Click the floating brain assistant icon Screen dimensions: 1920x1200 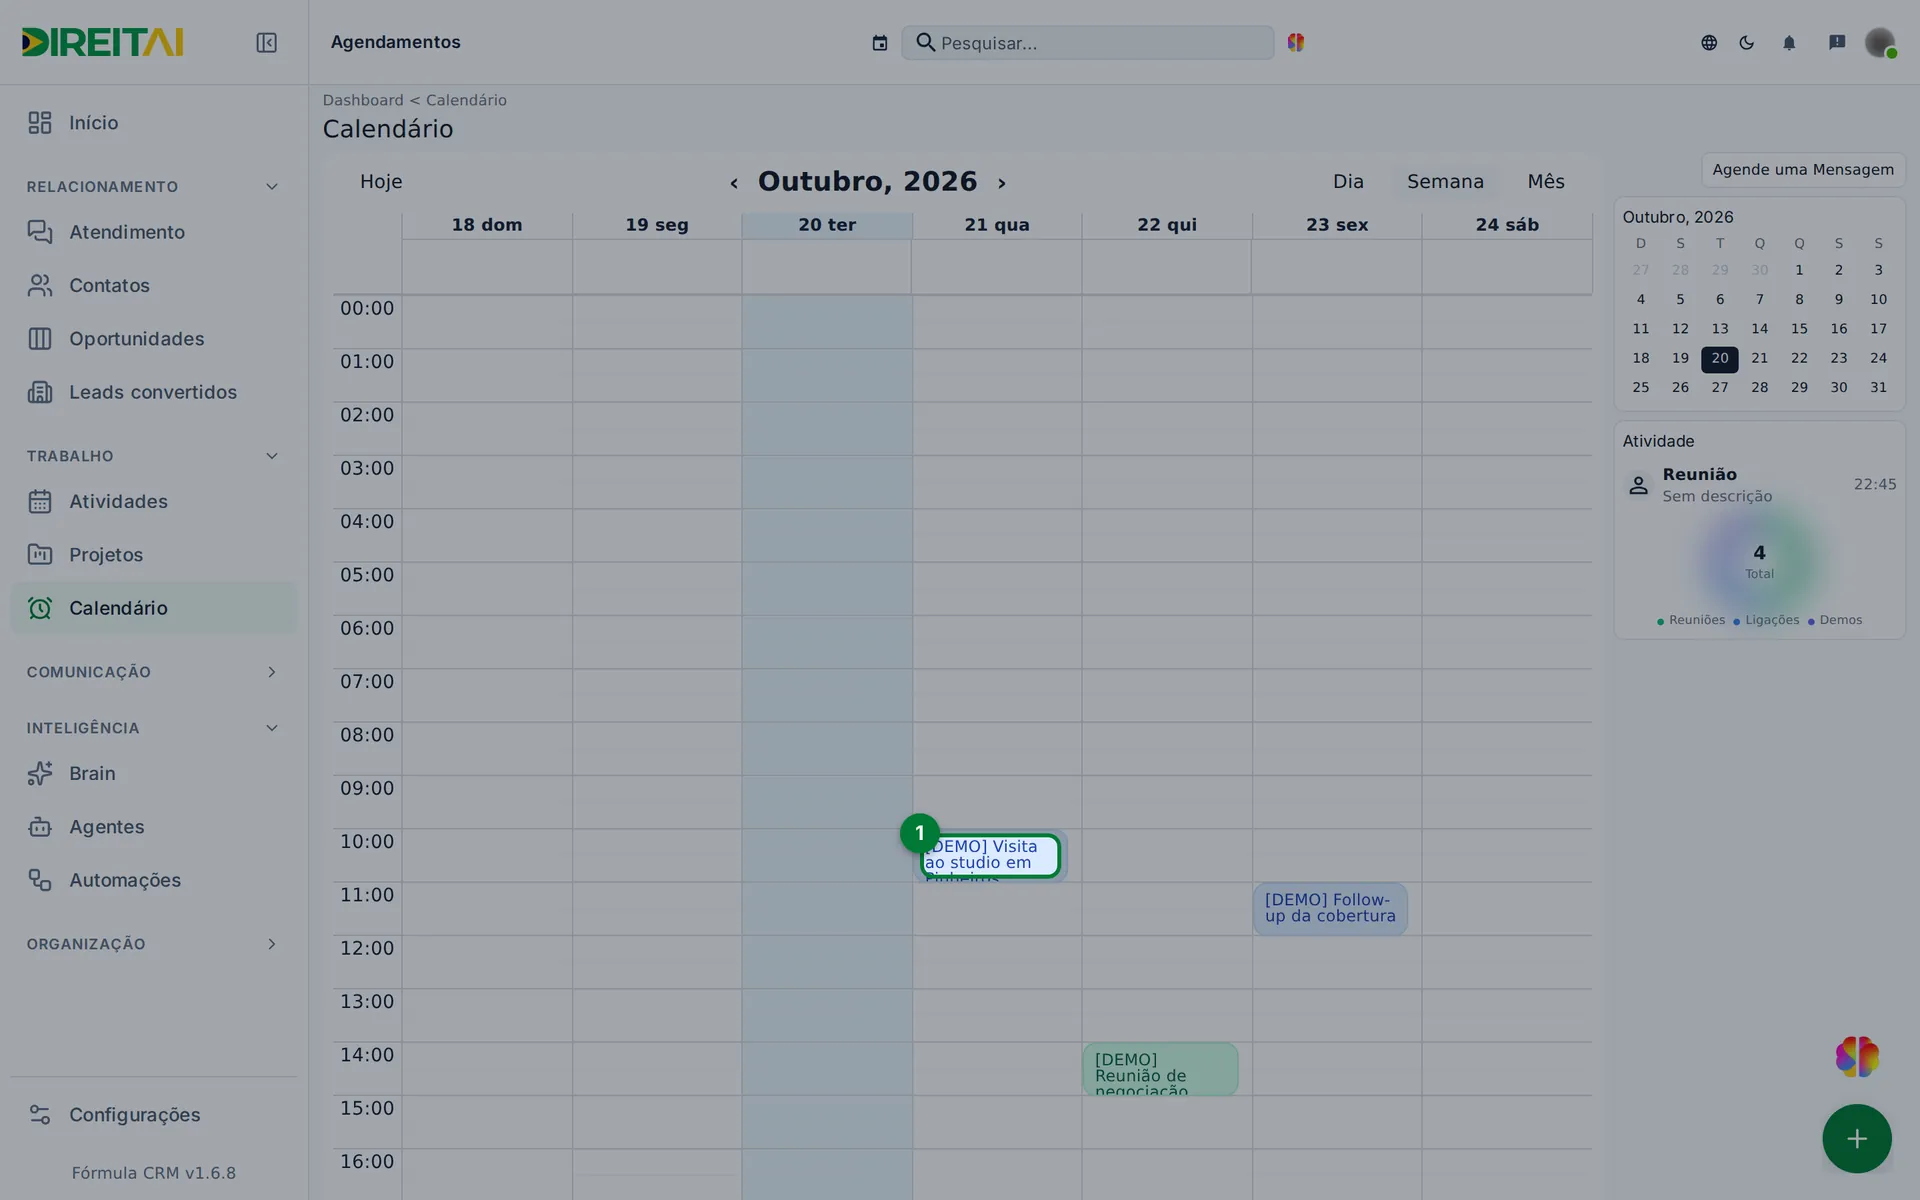coord(1857,1057)
